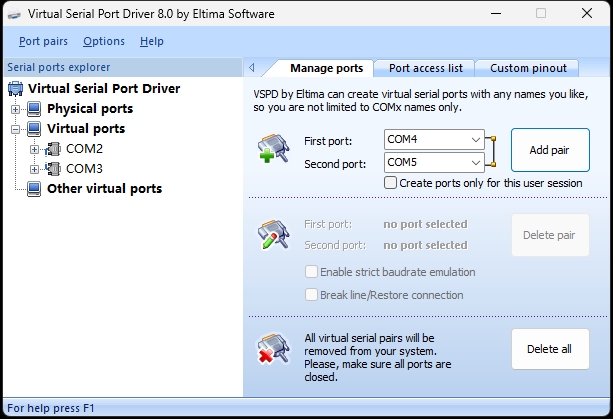Select the Physical ports label

click(90, 109)
